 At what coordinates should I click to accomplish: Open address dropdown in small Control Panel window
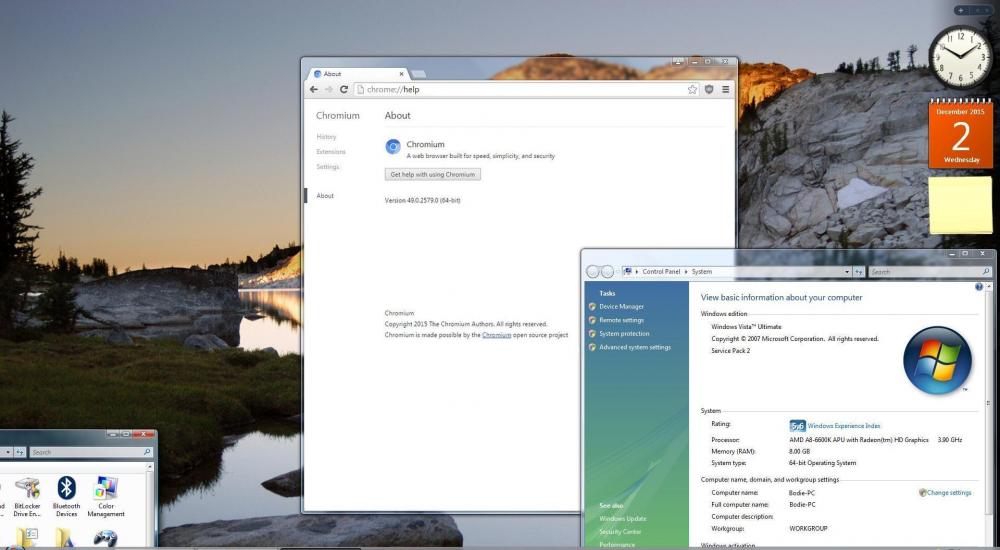pos(9,452)
